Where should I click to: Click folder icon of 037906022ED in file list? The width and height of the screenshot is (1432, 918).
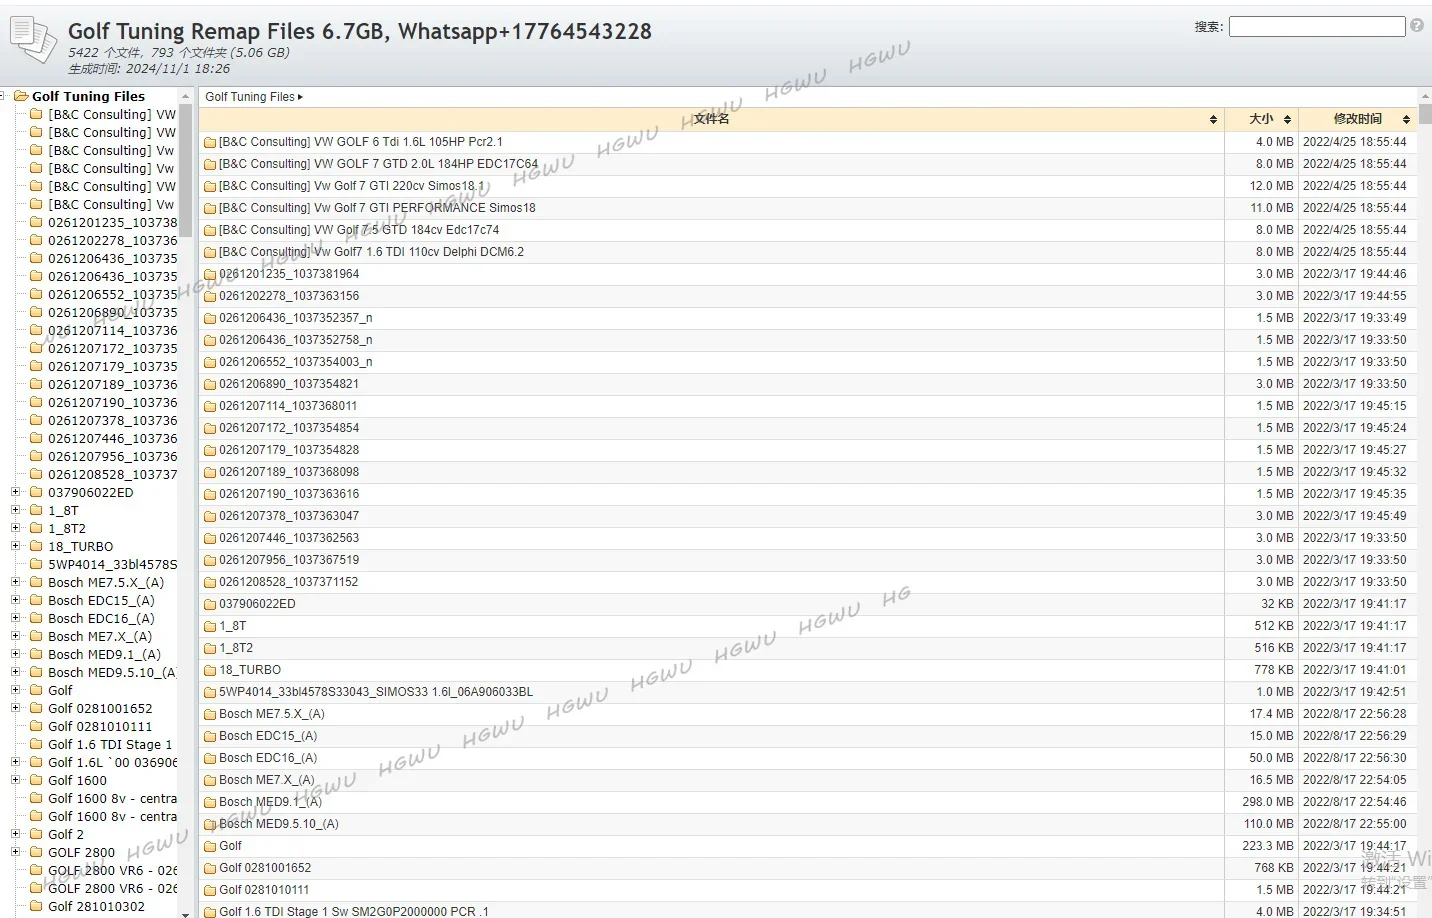coord(210,604)
